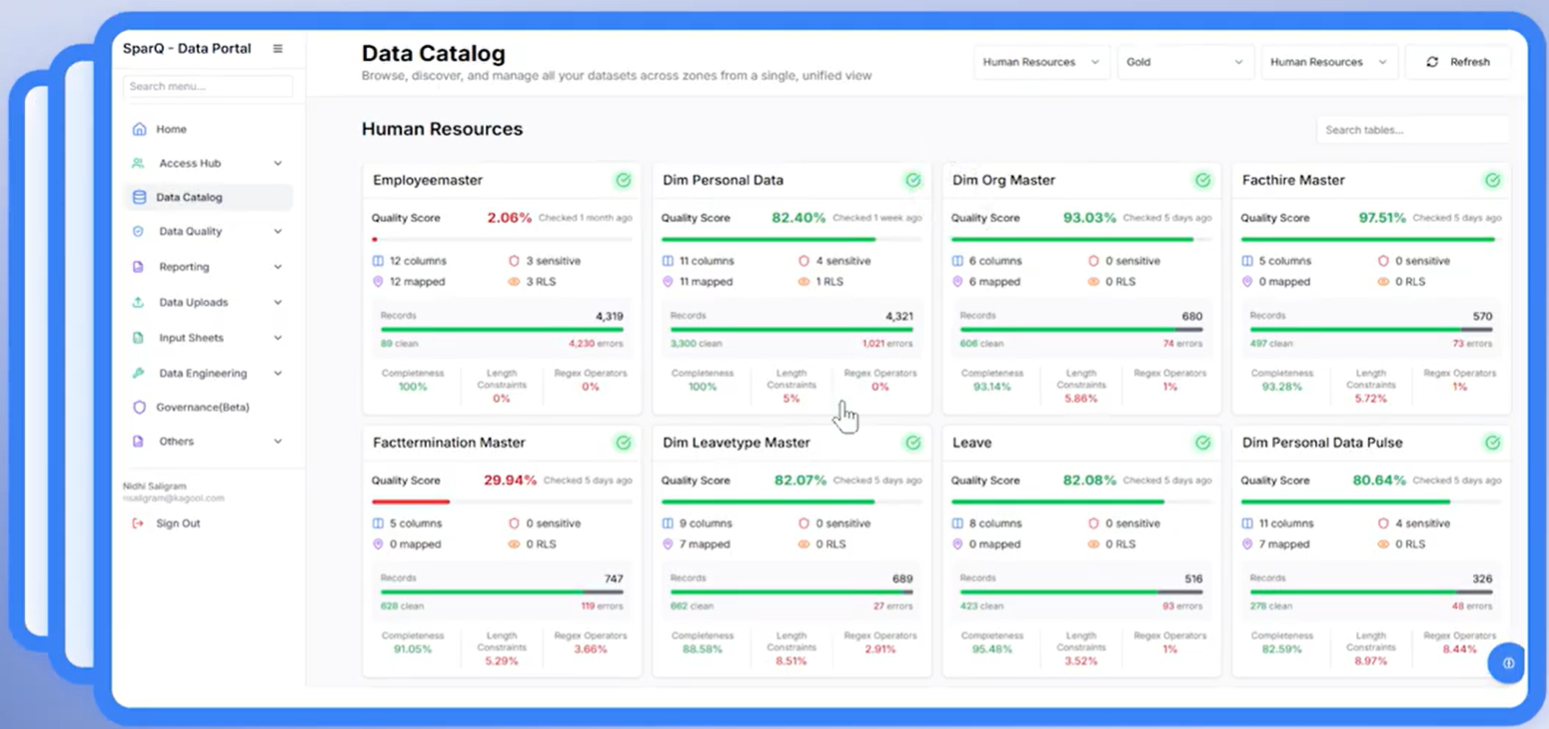The height and width of the screenshot is (729, 1549).
Task: Click the Search tables input field
Action: (1411, 130)
